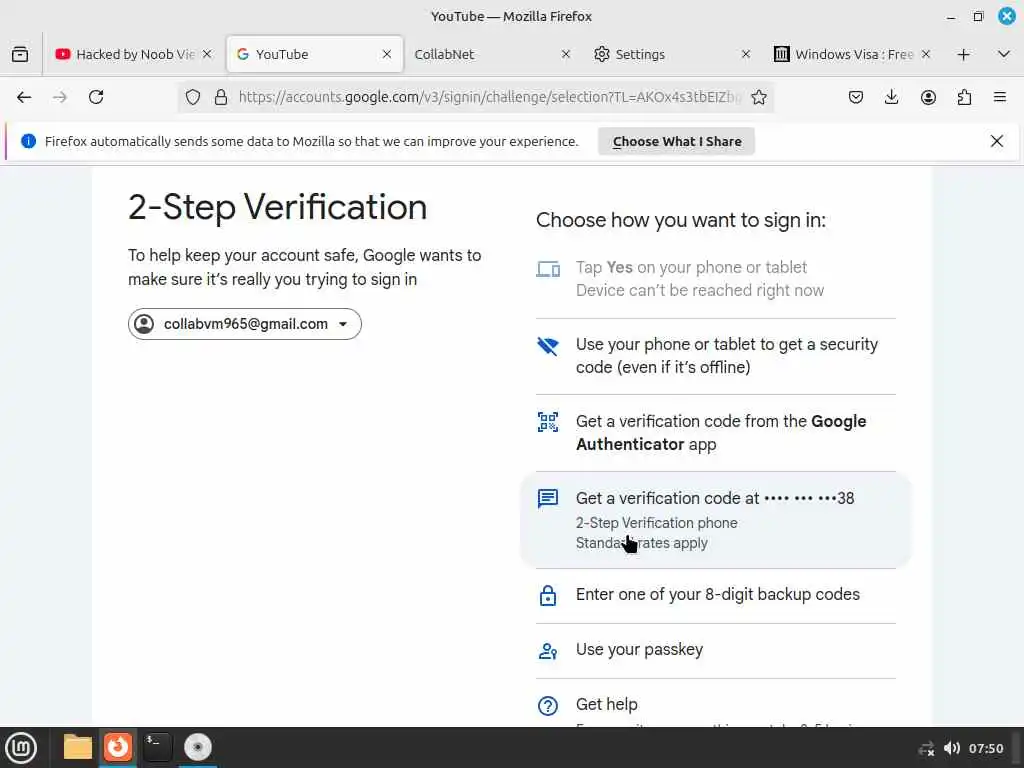Open the Pocket save icon
Screen dimensions: 1024x768
coord(856,97)
